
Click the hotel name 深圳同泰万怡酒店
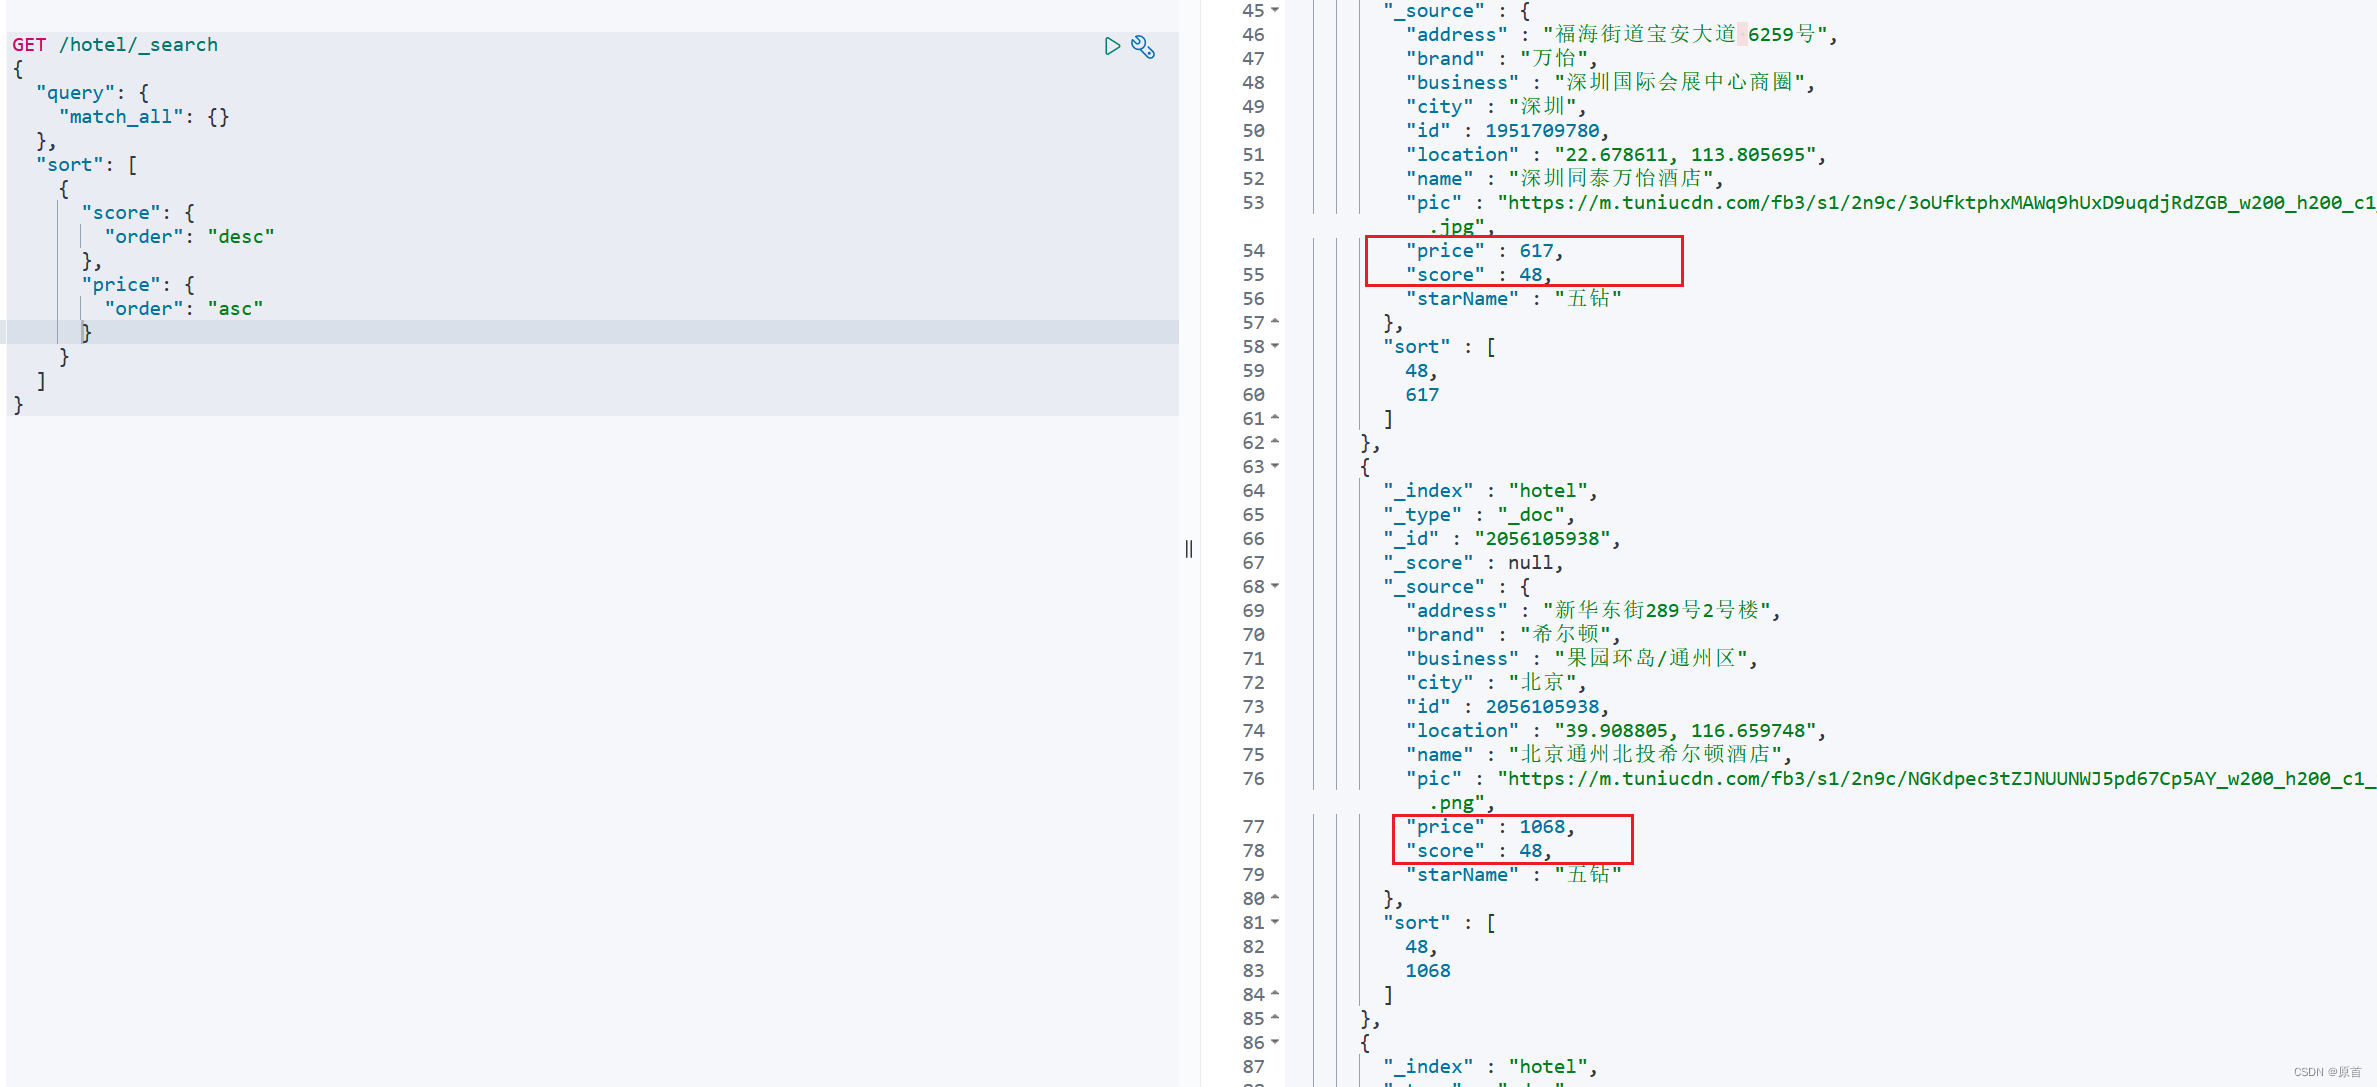[x=1611, y=179]
